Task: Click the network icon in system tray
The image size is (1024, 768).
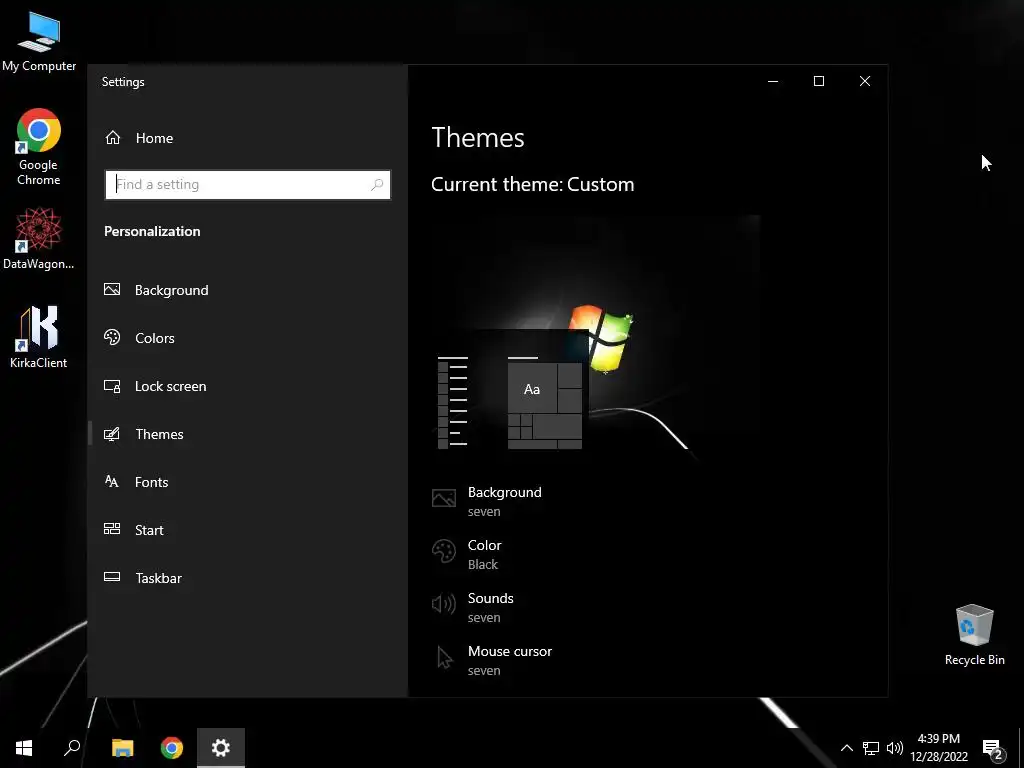Action: [x=871, y=748]
